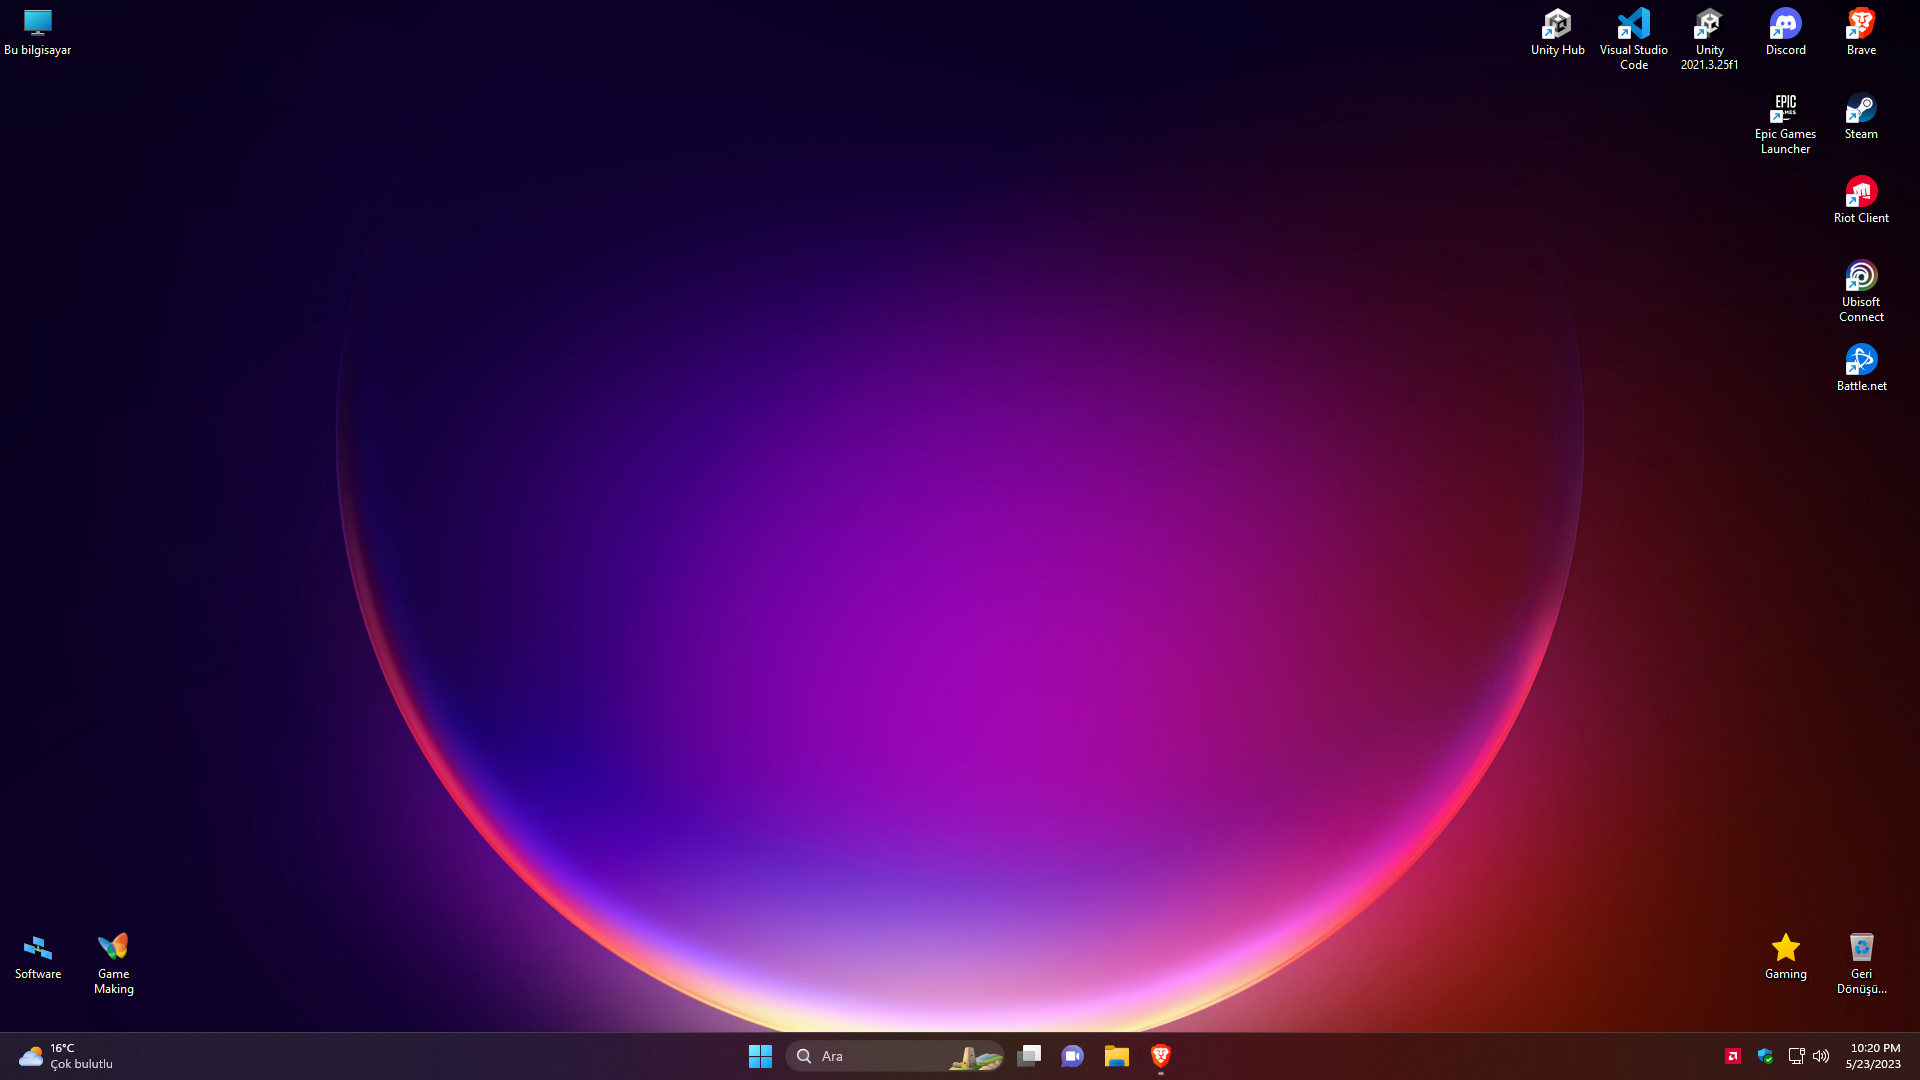Open the clock and date flyout
The image size is (1920, 1080).
(x=1873, y=1056)
